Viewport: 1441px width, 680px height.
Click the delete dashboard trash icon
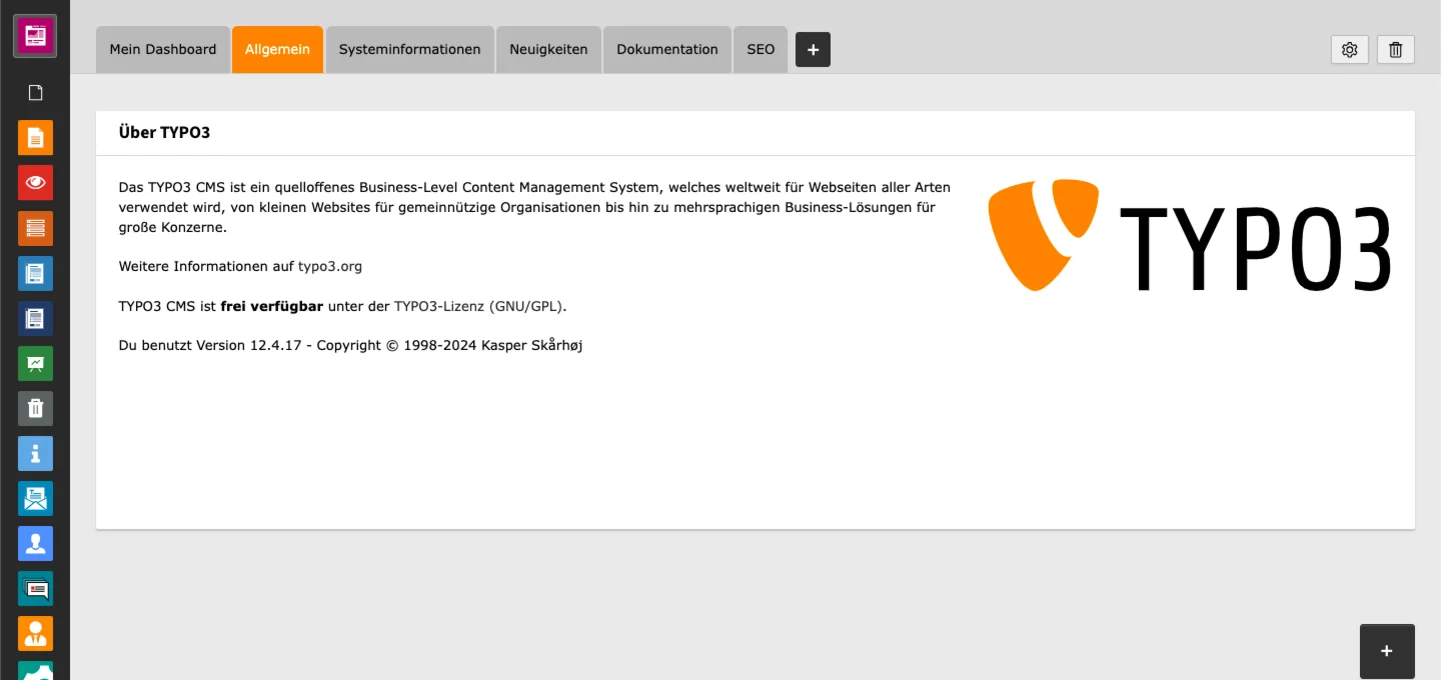[1395, 49]
